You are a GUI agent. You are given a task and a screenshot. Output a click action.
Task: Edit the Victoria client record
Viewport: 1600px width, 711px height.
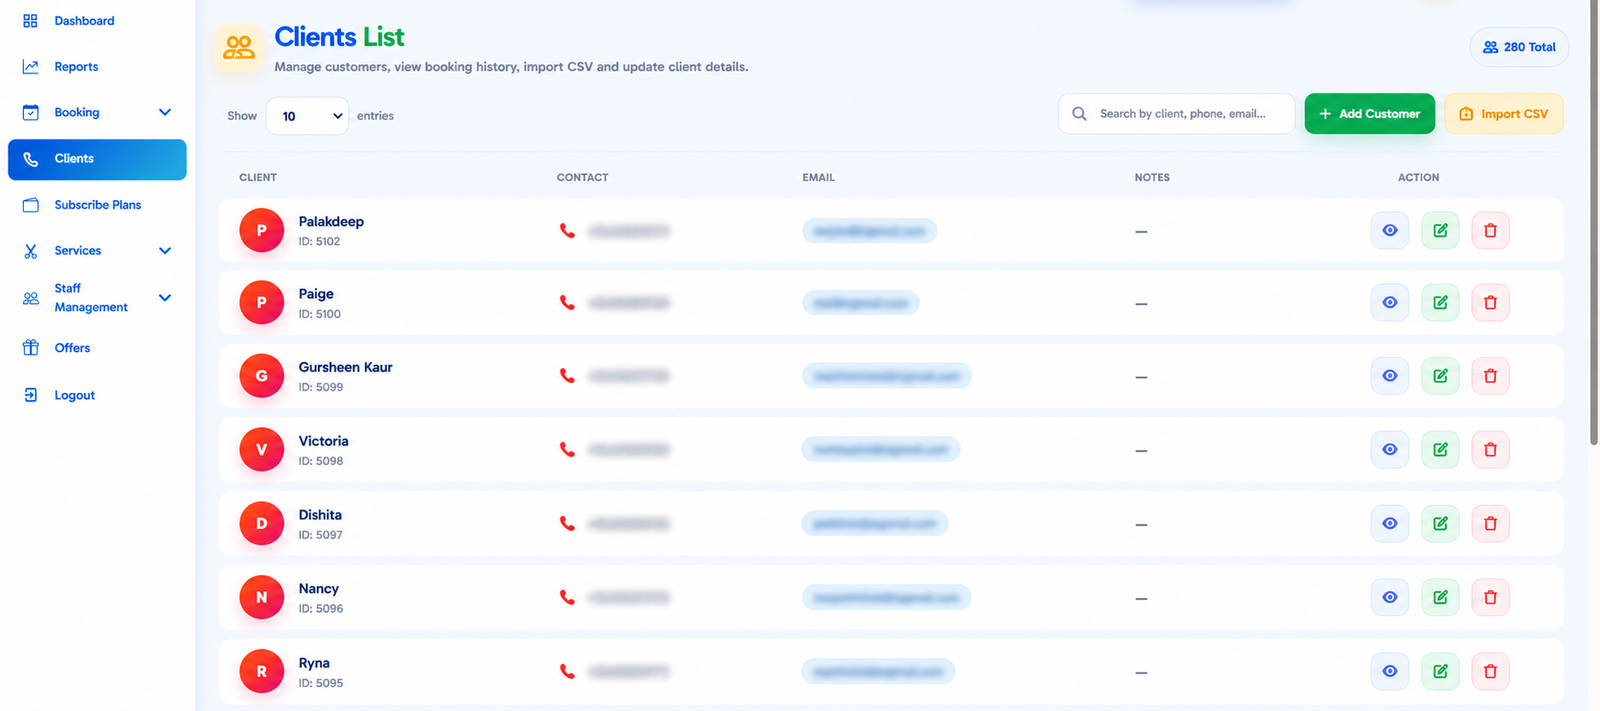[1440, 450]
